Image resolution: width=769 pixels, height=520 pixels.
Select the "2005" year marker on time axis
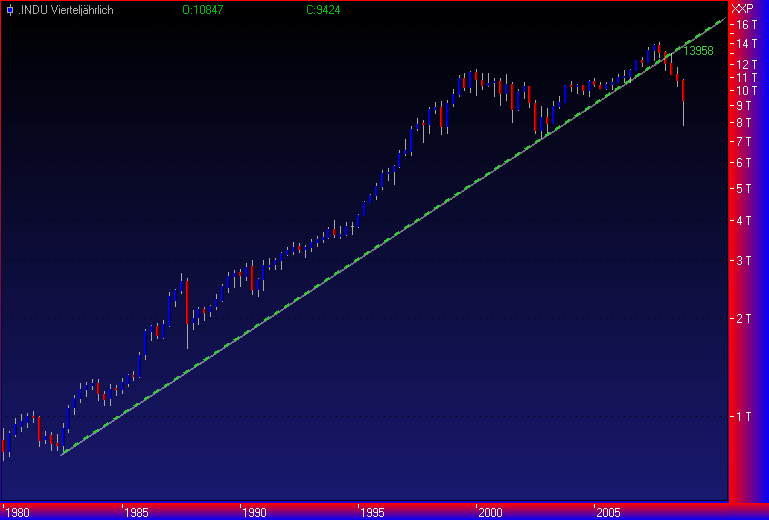[609, 513]
